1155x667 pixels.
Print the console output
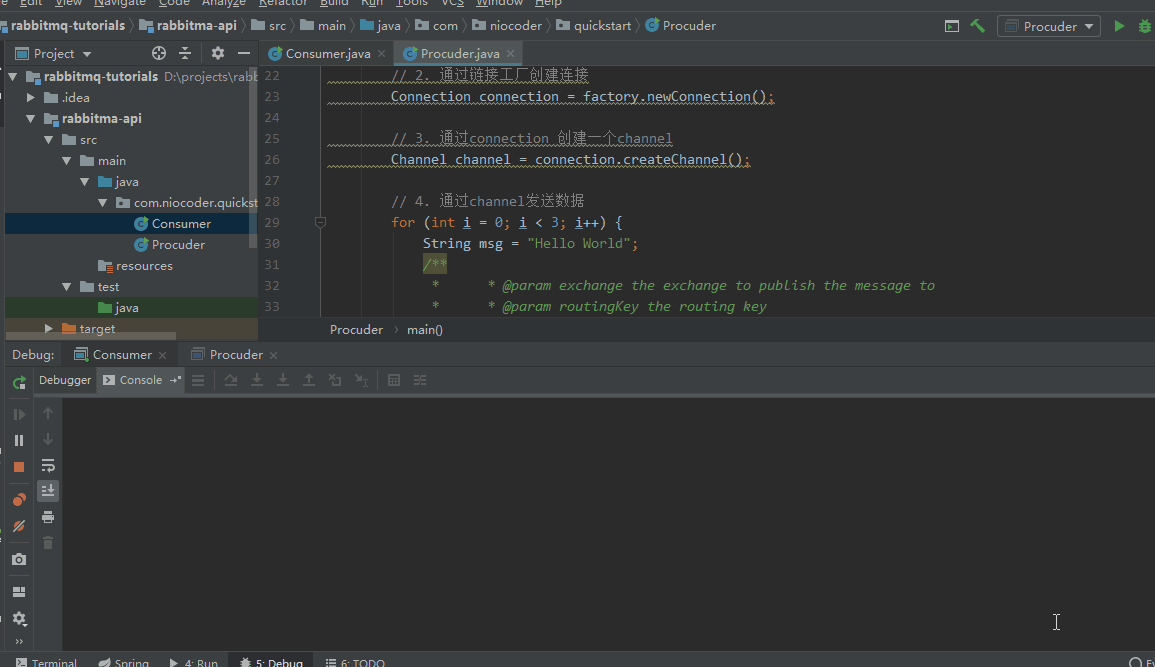pyautogui.click(x=48, y=517)
